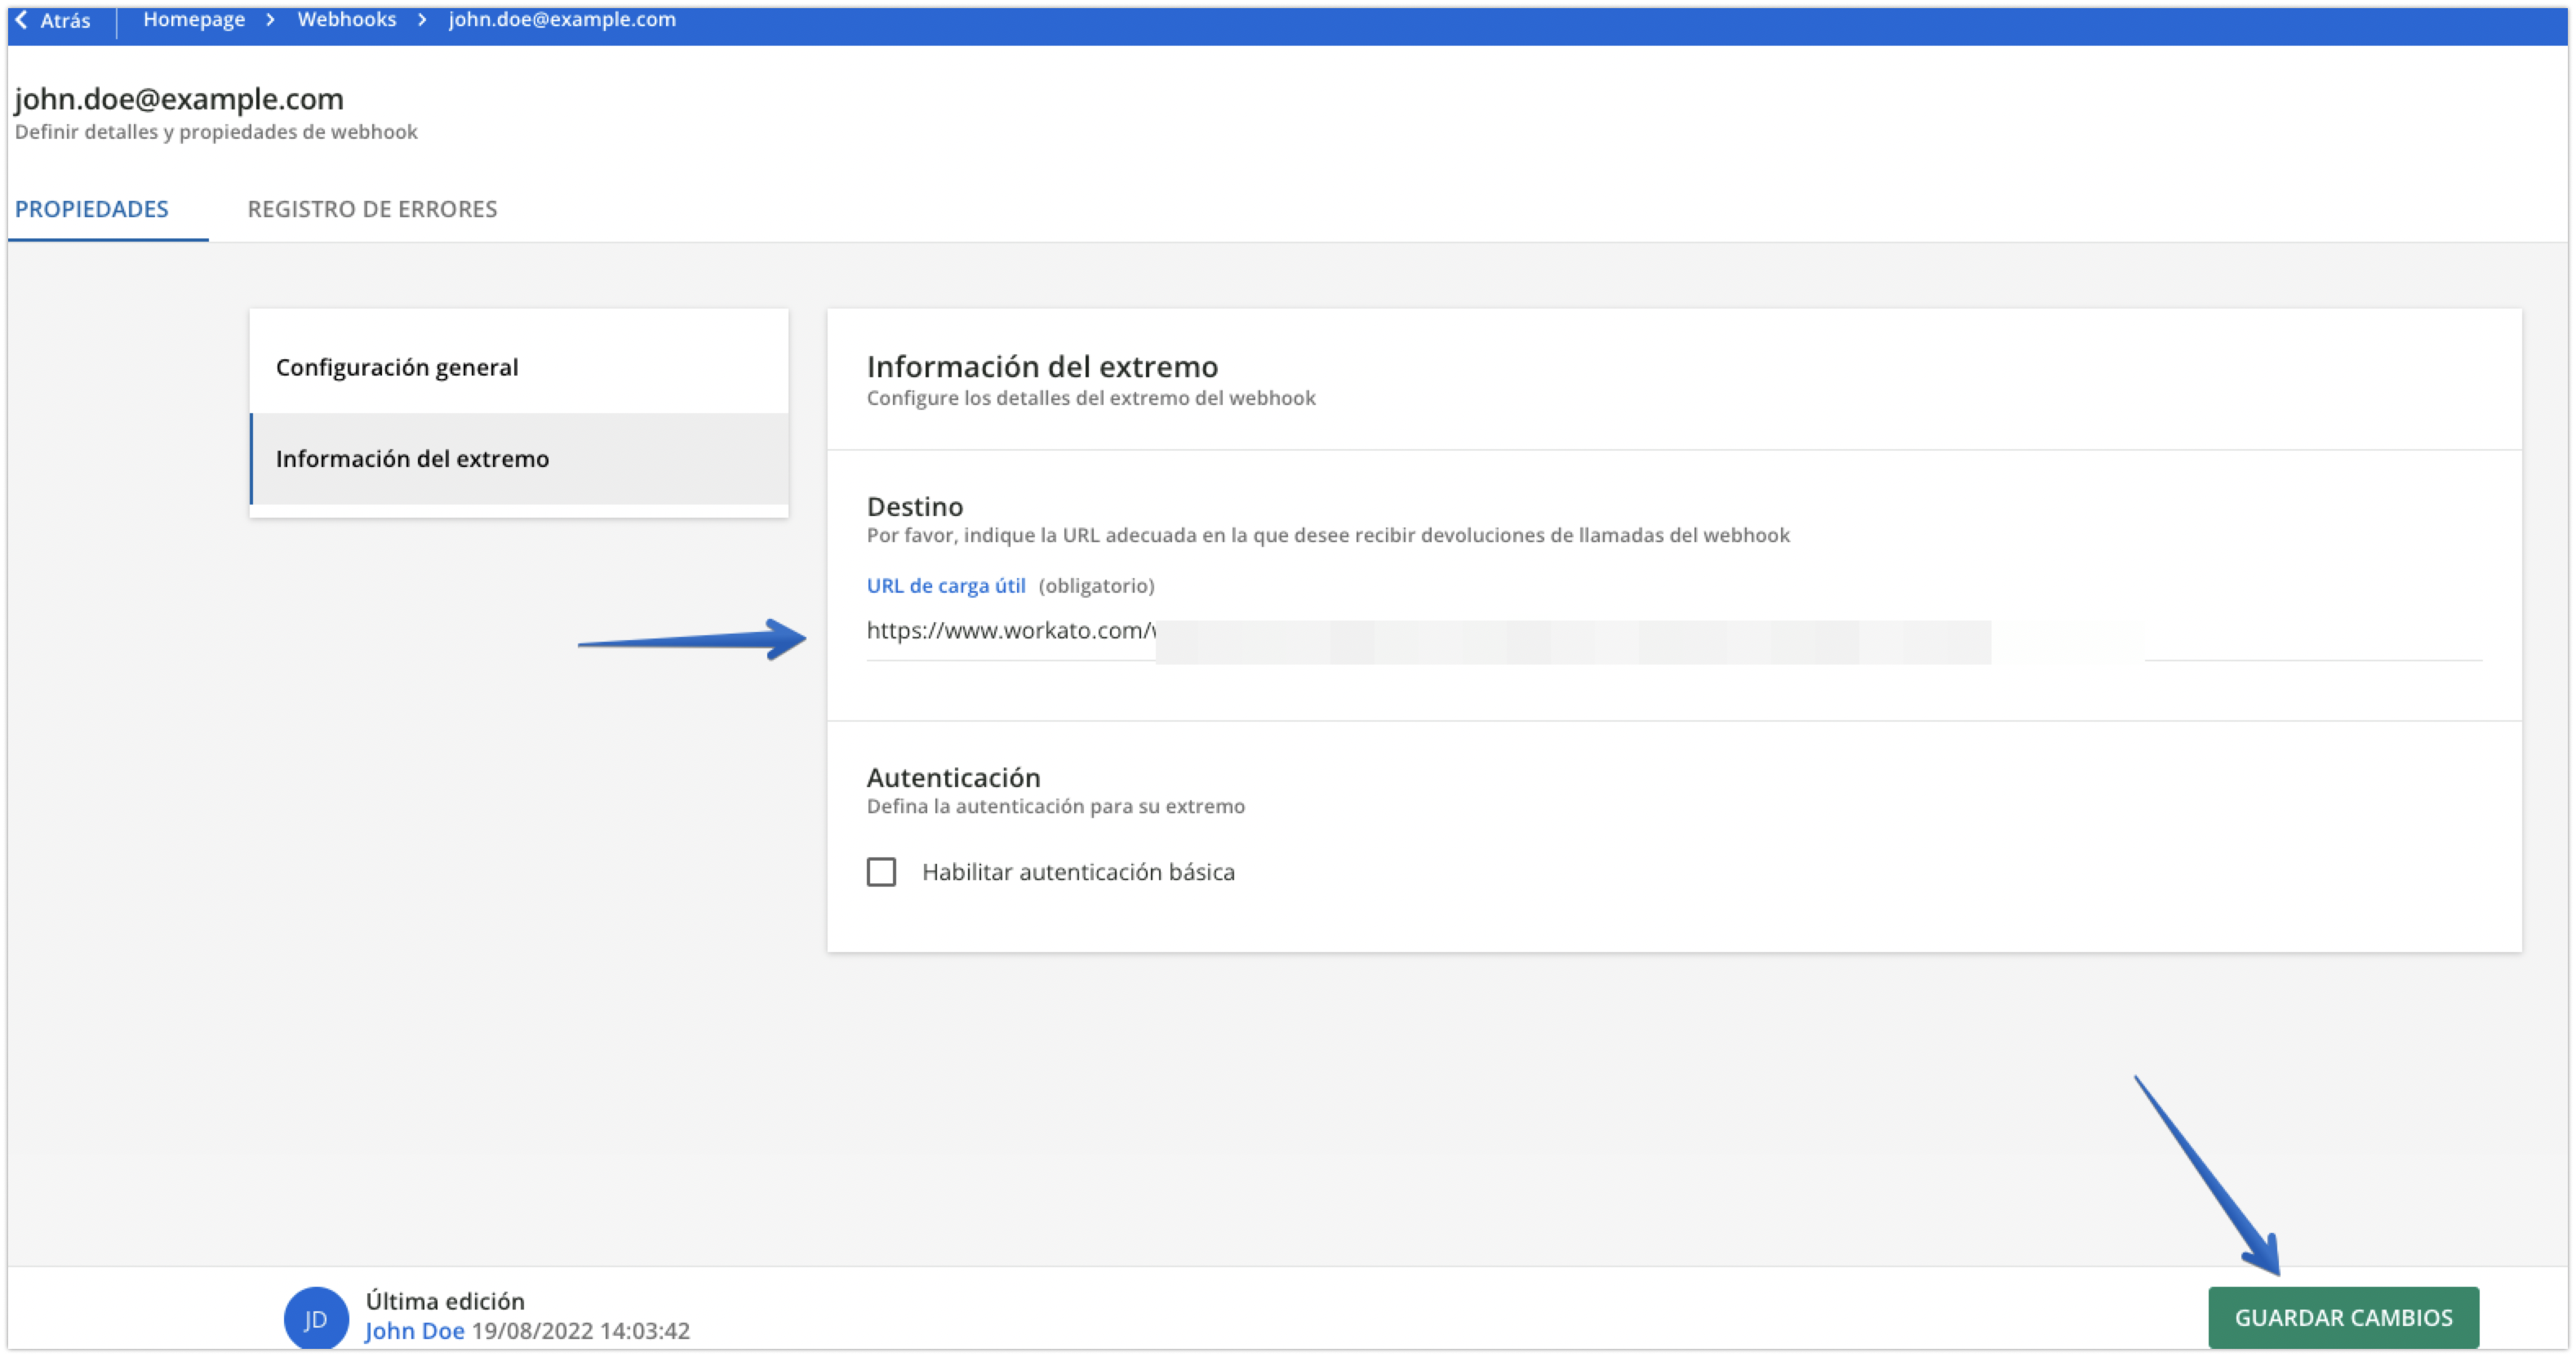
Task: Open the REGISTRO DE ERRORES tab
Action: coord(372,209)
